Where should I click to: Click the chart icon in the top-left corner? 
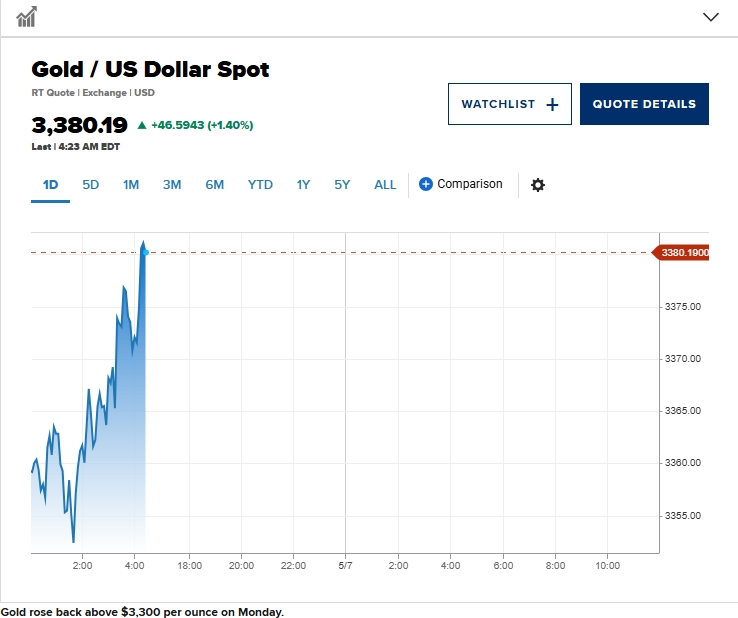click(x=26, y=17)
